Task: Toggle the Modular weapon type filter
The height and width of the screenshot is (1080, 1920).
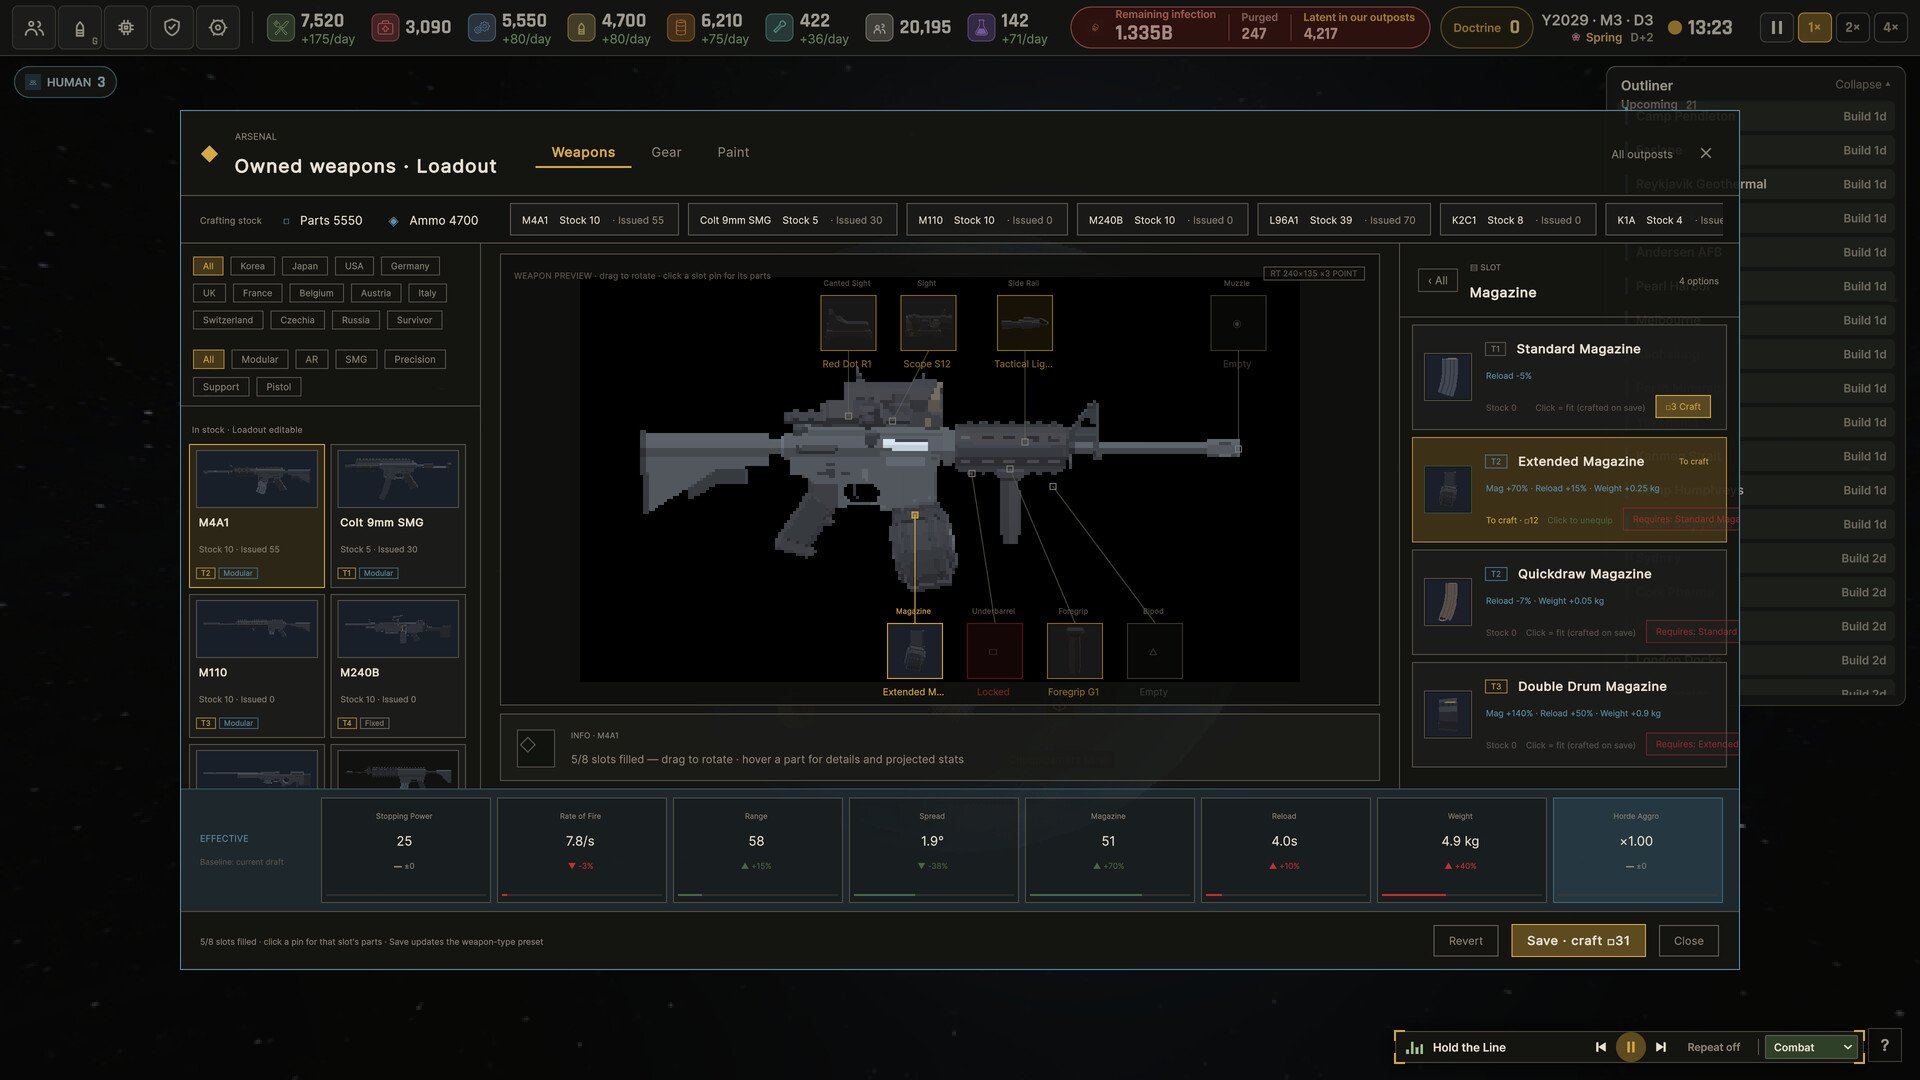Action: tap(260, 359)
